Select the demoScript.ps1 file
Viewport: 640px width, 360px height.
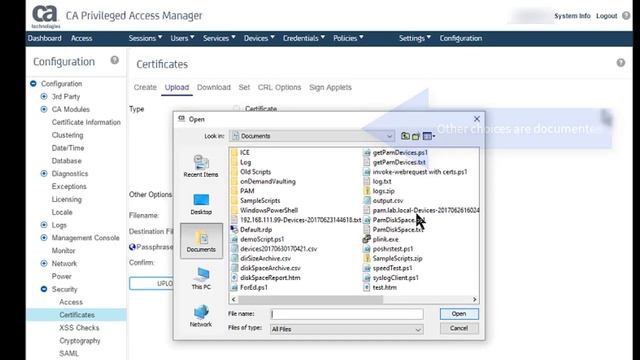click(258, 239)
